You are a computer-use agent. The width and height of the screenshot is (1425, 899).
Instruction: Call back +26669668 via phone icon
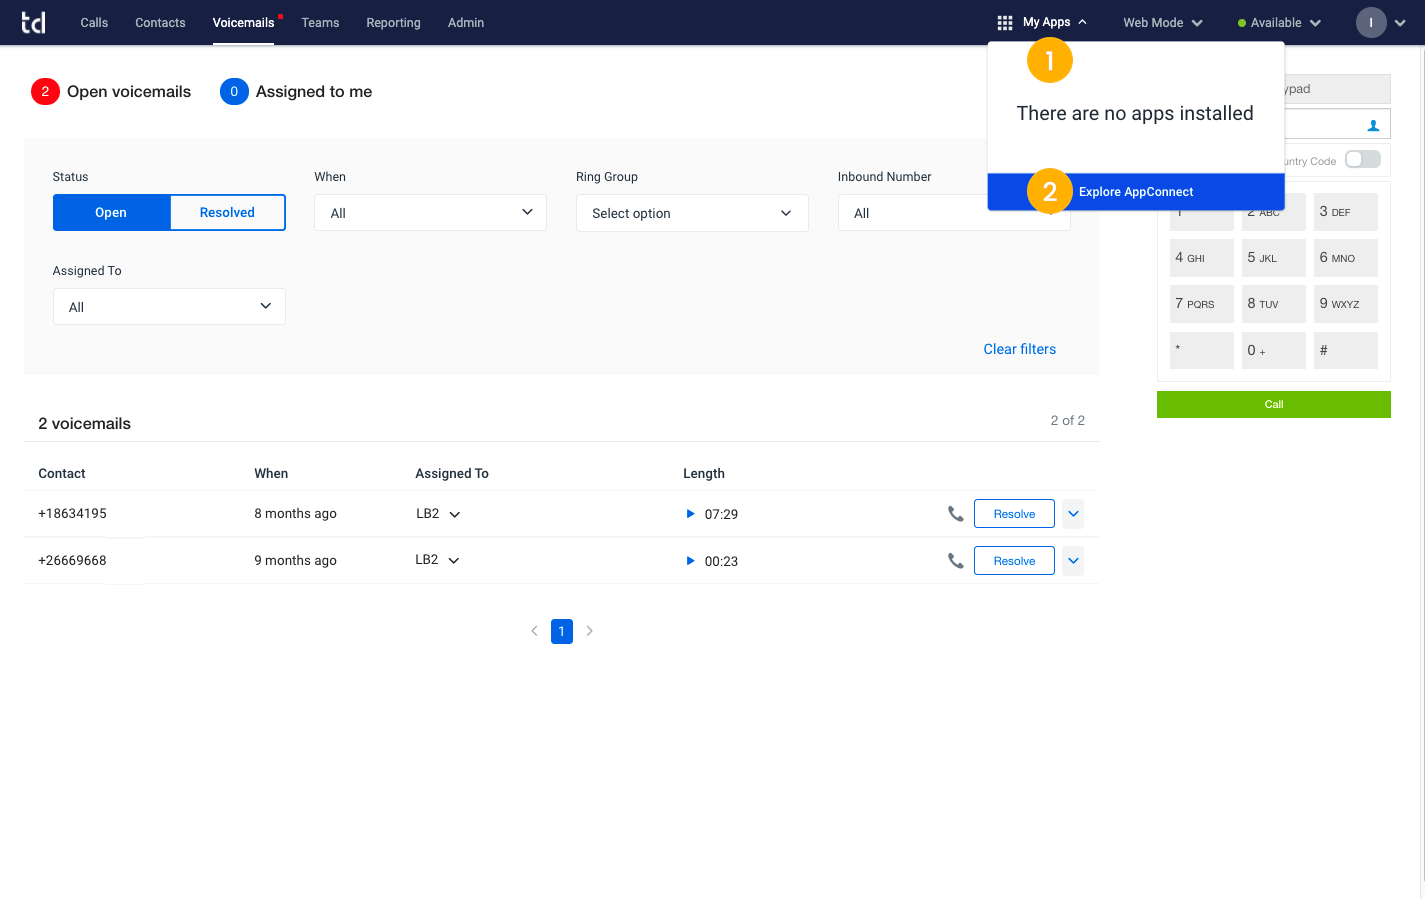click(x=956, y=561)
